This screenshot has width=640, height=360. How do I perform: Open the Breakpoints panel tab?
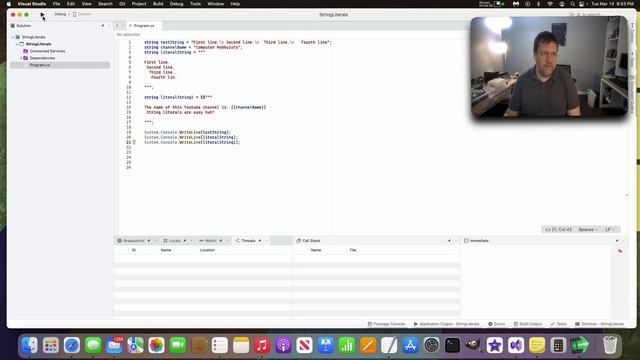coord(134,241)
